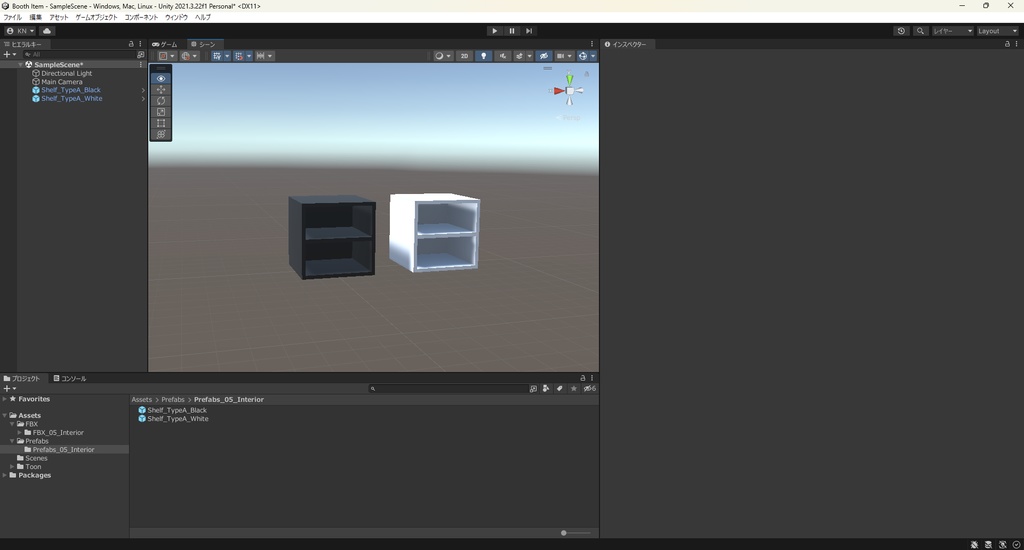Select the Scale tool in scene overlay
1024x550 pixels.
(161, 112)
